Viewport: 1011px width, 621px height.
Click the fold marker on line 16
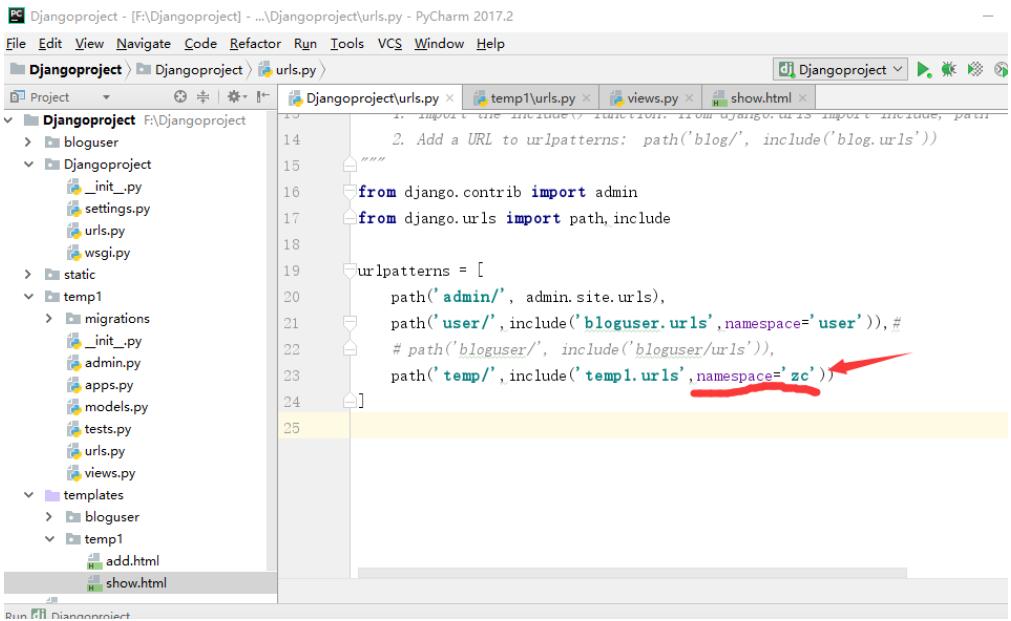[x=349, y=191]
